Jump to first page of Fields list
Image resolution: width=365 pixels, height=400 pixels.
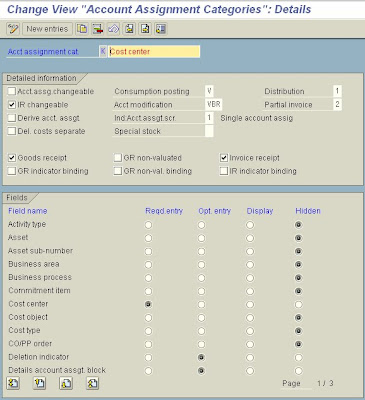point(13,383)
